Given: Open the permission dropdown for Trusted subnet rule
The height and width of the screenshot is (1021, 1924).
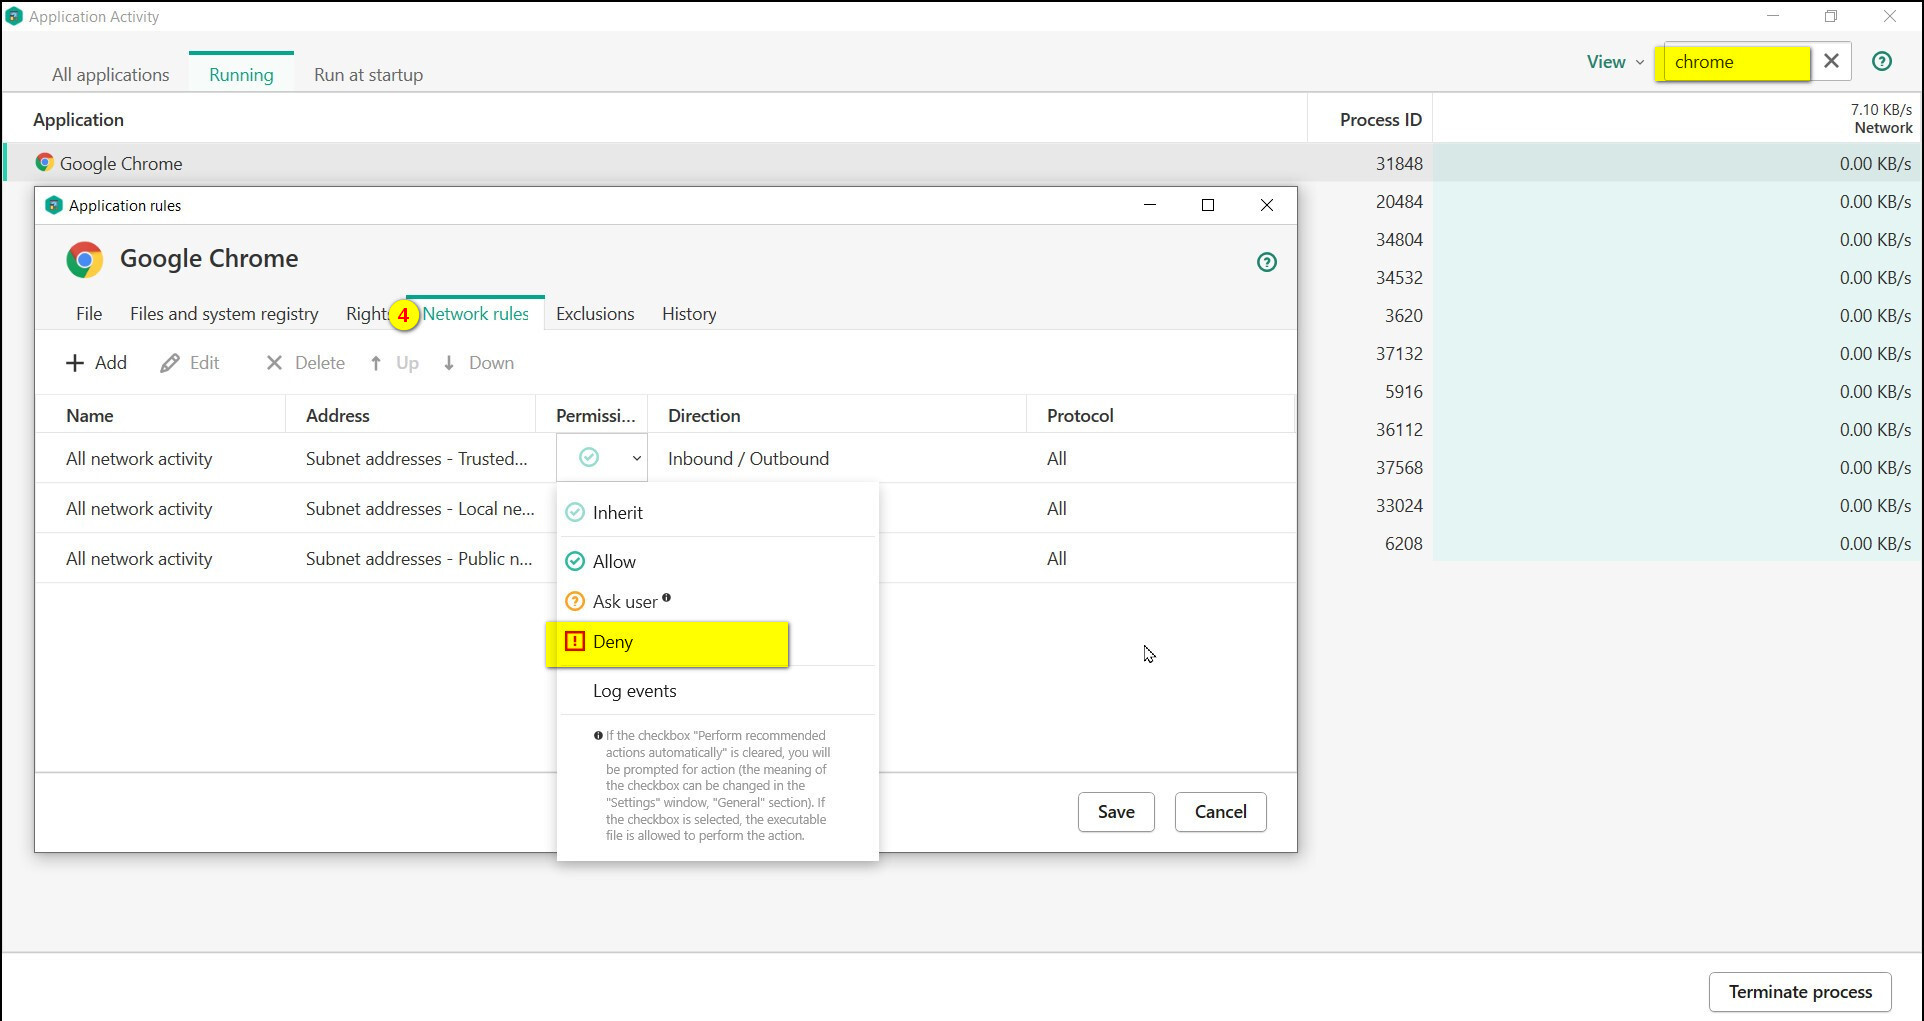Looking at the screenshot, I should 602,458.
